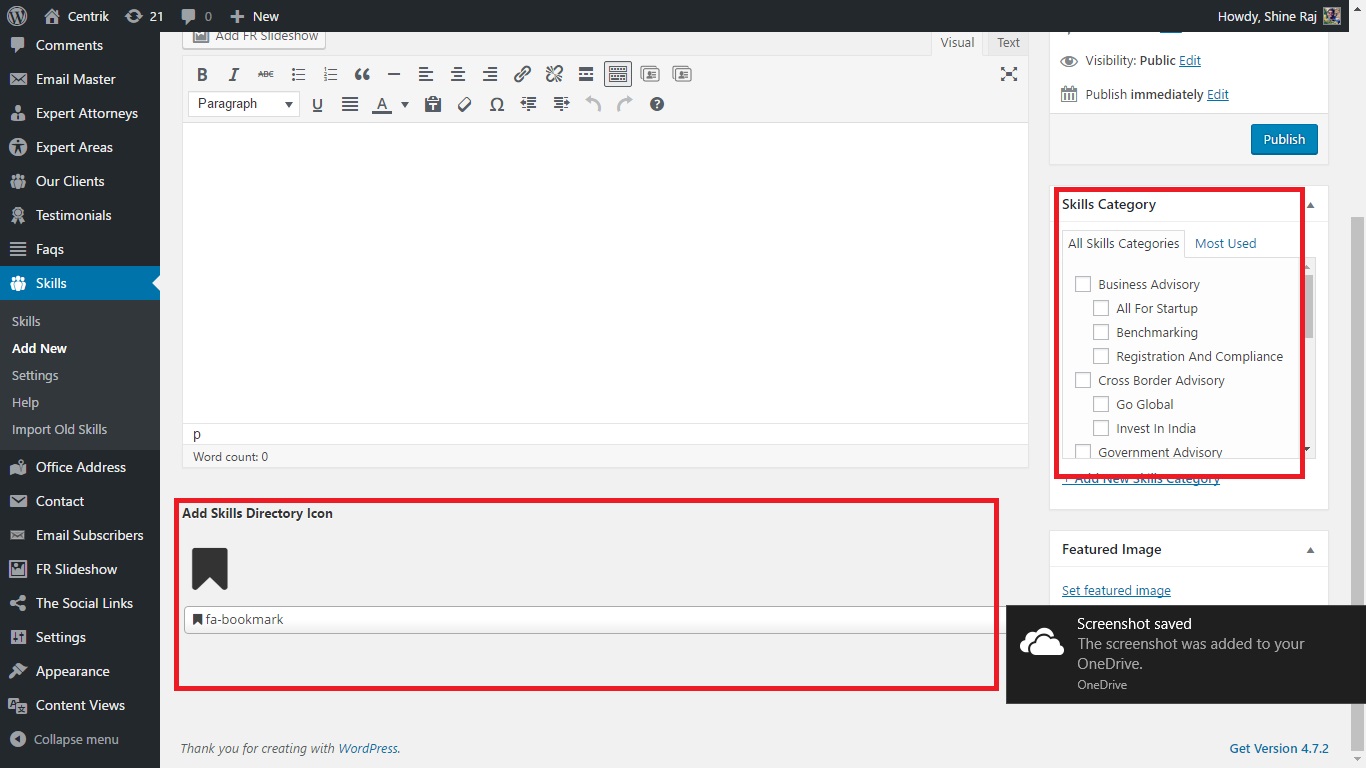Viewport: 1366px width, 768px height.
Task: Click the Set featured image link
Action: pyautogui.click(x=1116, y=590)
